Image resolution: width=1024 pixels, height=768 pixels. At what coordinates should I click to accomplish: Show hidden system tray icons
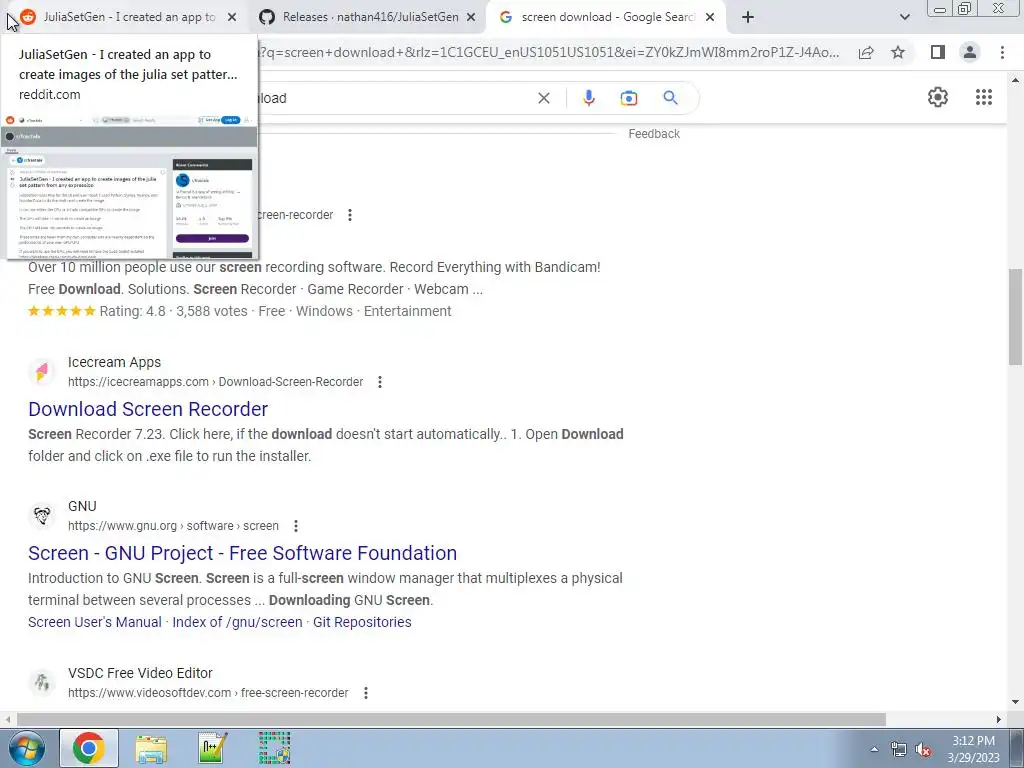pos(874,749)
